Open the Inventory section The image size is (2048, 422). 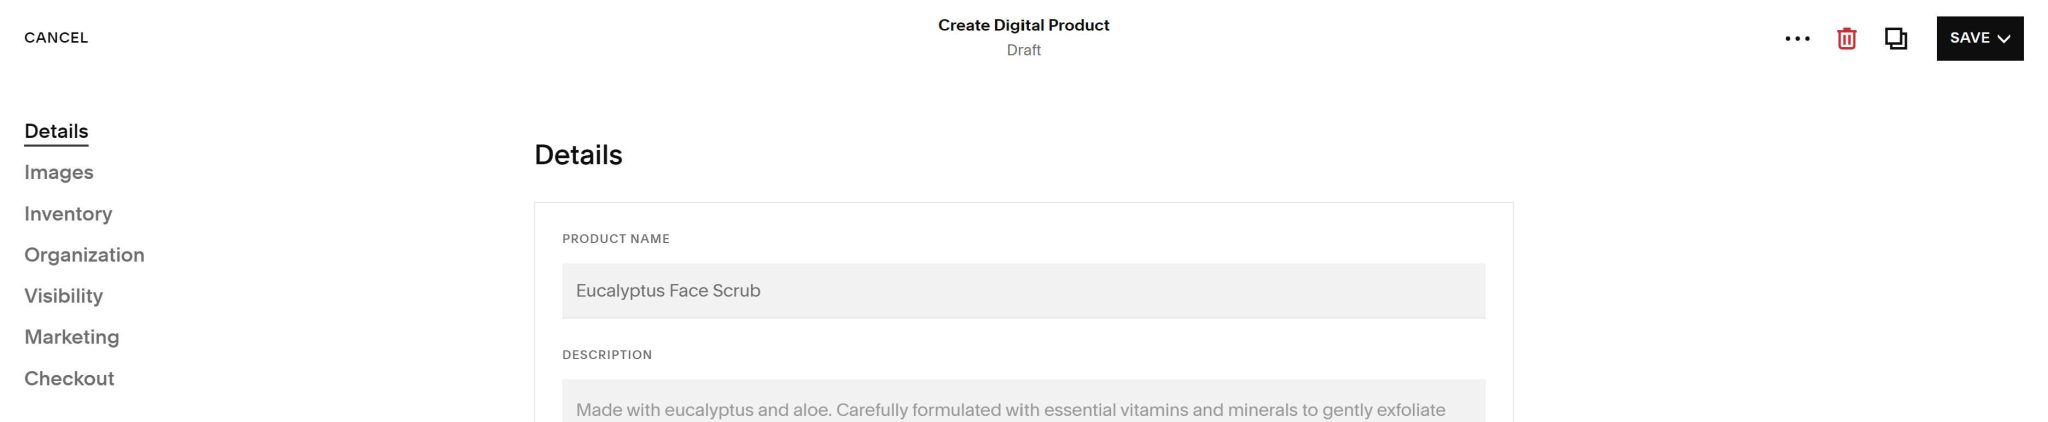coord(68,214)
